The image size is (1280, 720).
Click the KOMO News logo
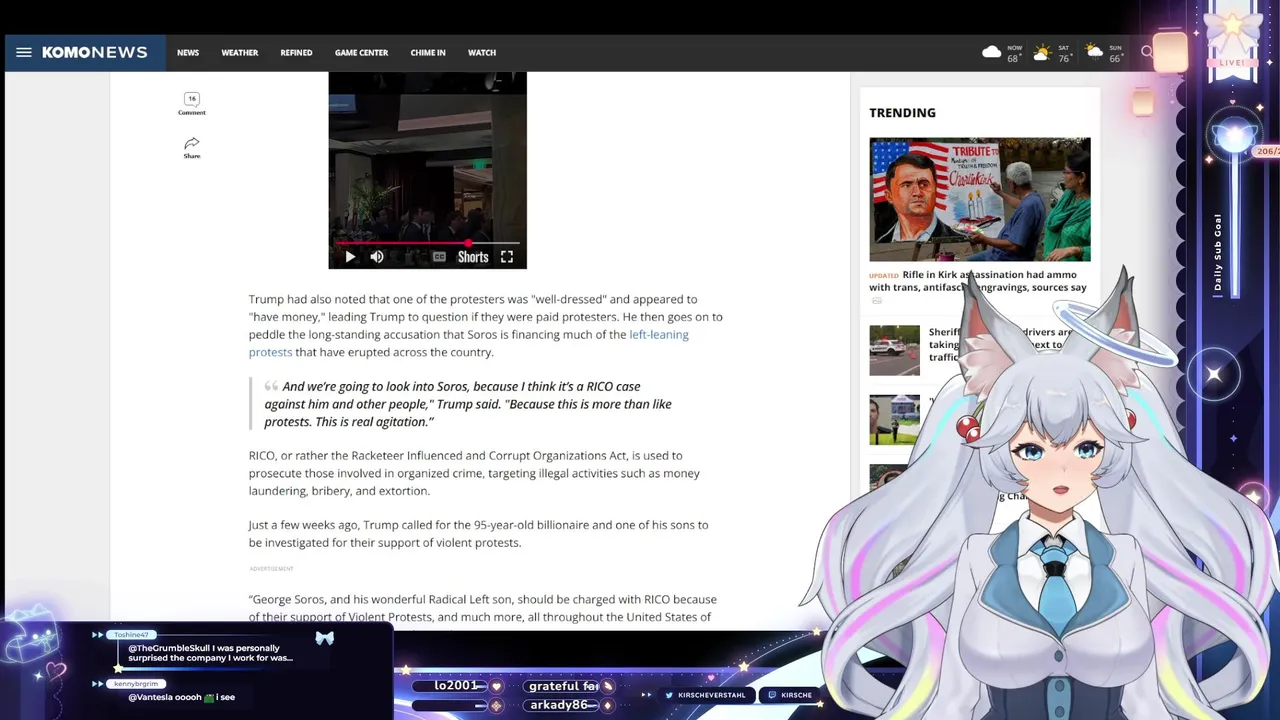click(x=95, y=52)
